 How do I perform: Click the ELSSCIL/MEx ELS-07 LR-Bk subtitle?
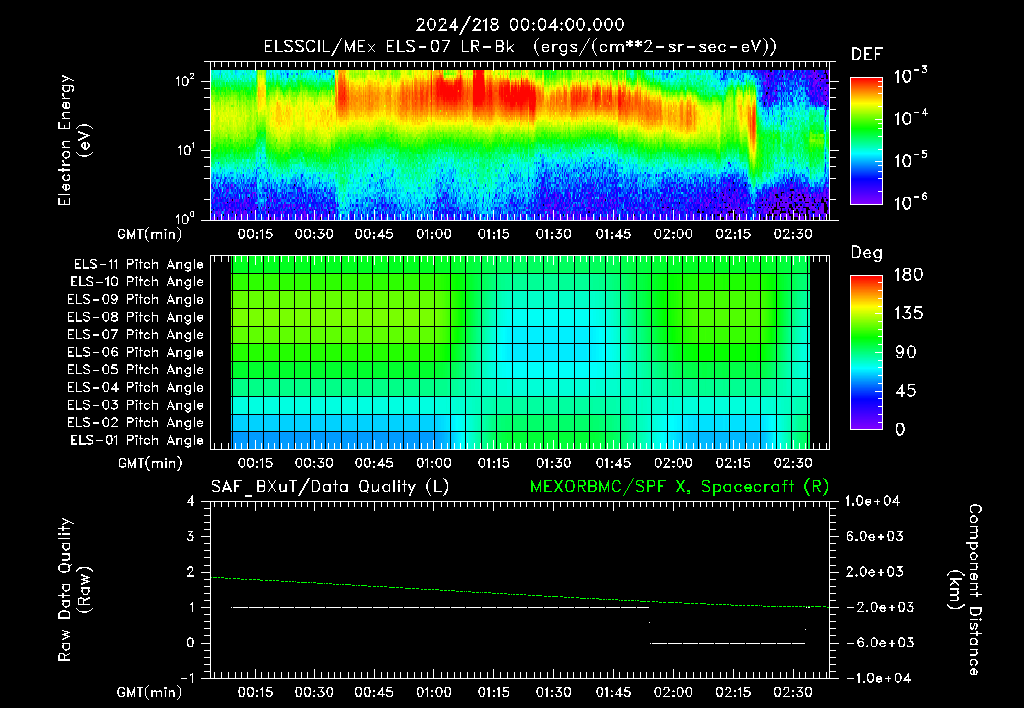coord(389,47)
